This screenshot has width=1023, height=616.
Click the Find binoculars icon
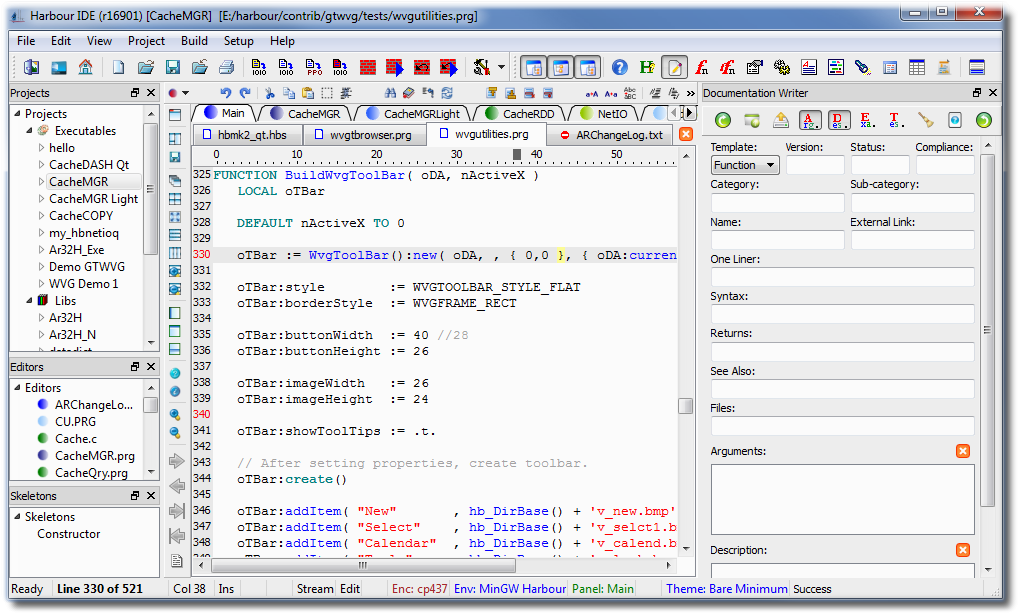(x=389, y=93)
